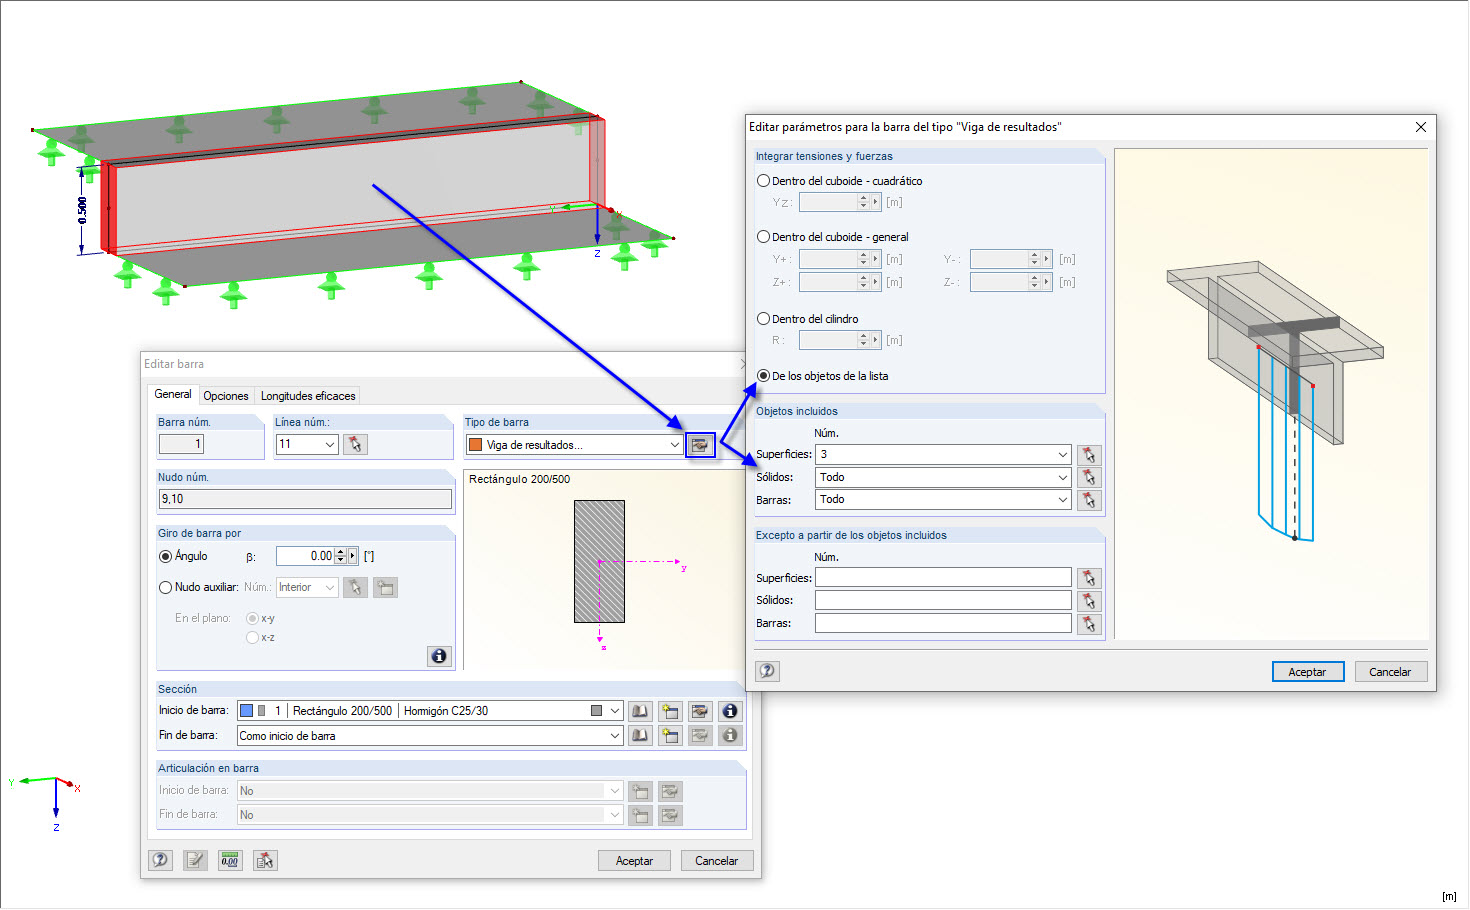Open included Barras dropdown
This screenshot has width=1470, height=910.
click(x=1063, y=500)
